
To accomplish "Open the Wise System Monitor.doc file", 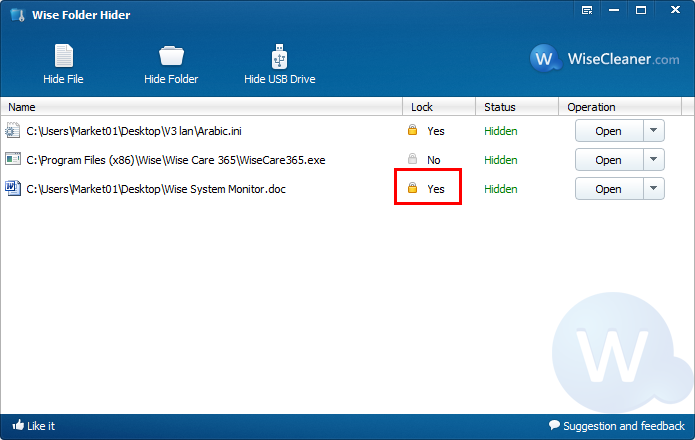I will 609,189.
